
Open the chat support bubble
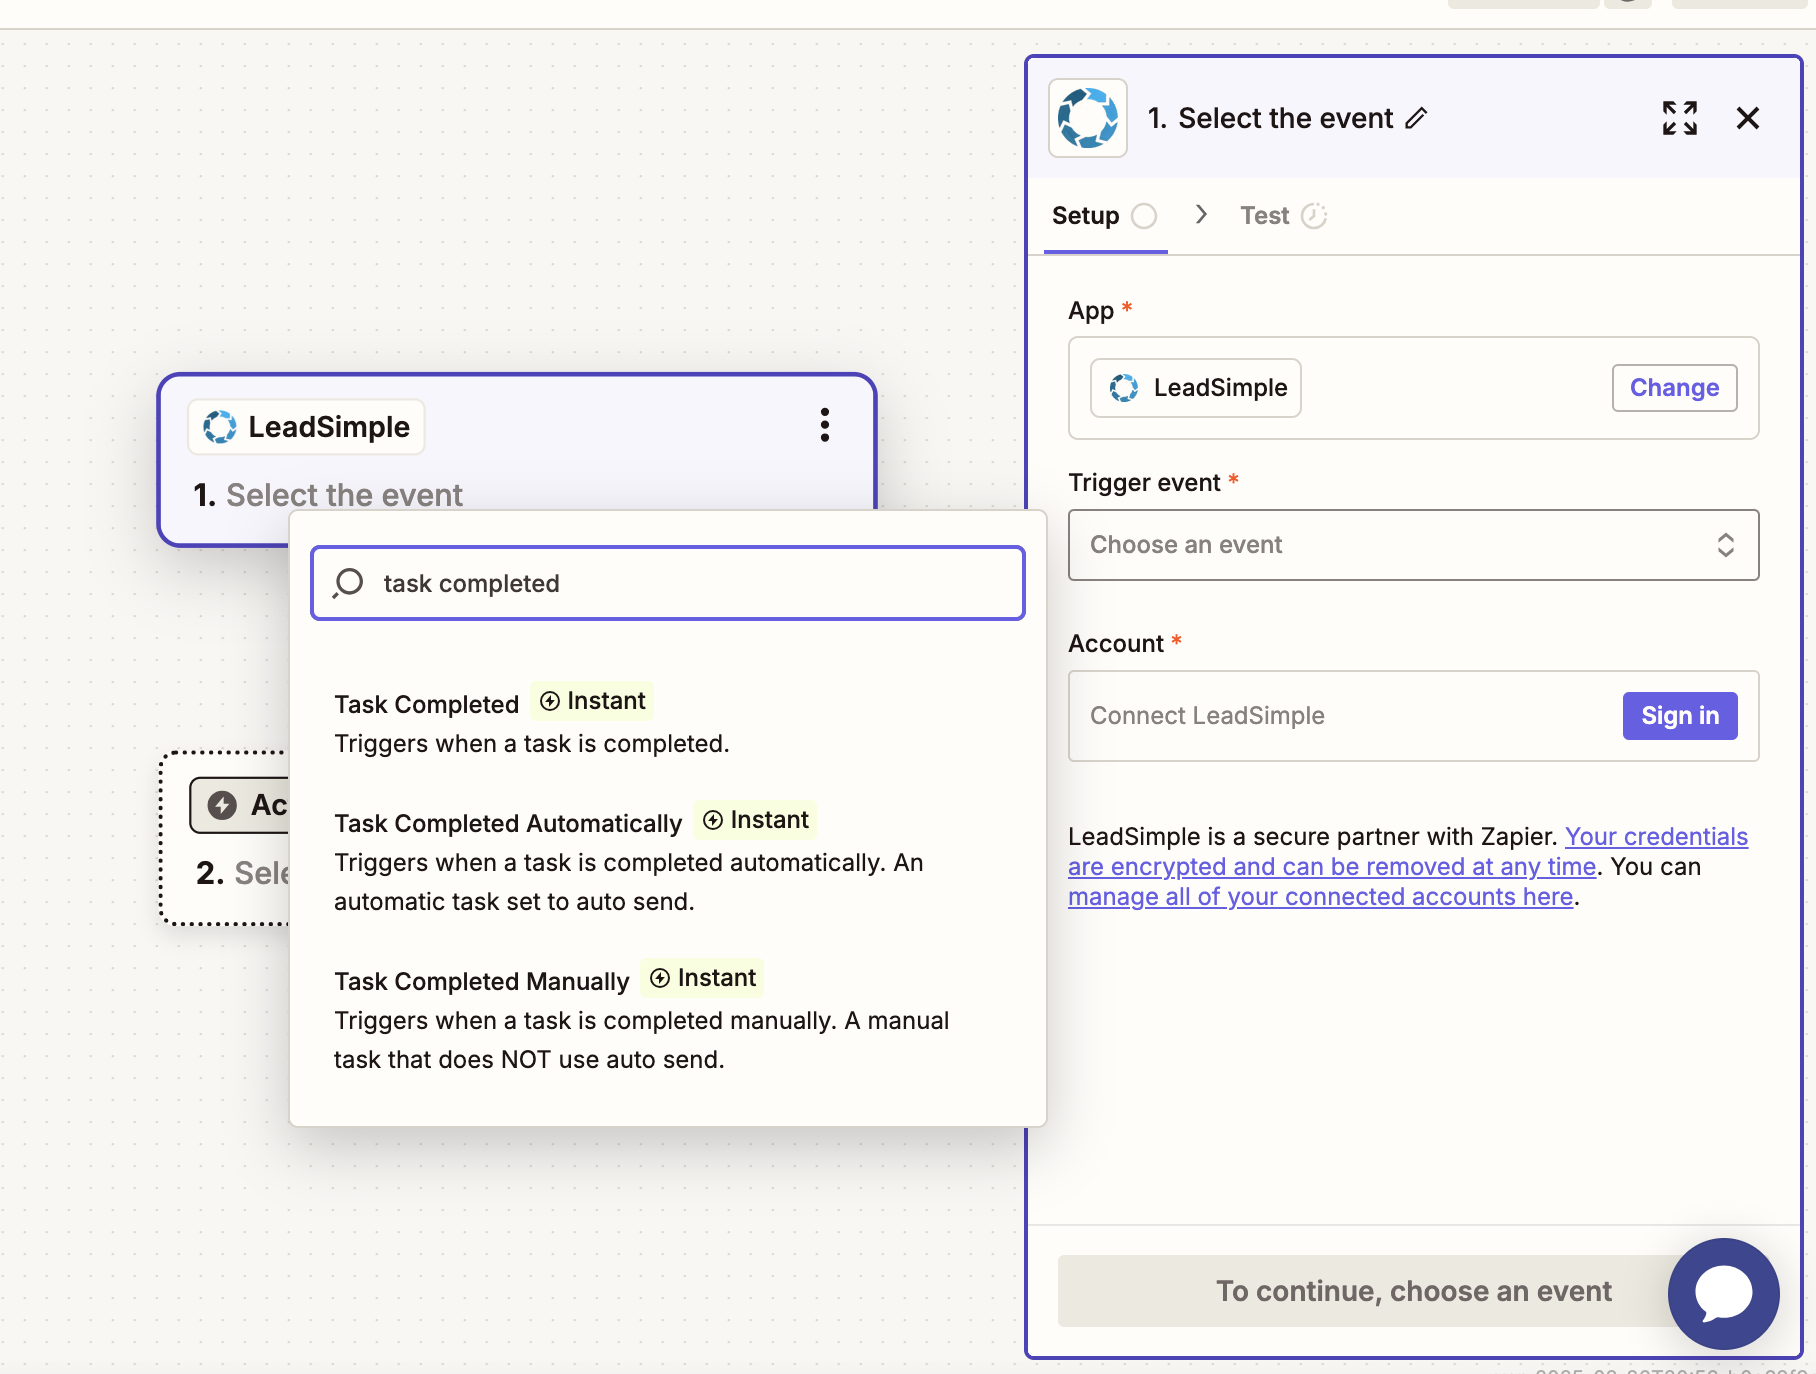click(1723, 1293)
